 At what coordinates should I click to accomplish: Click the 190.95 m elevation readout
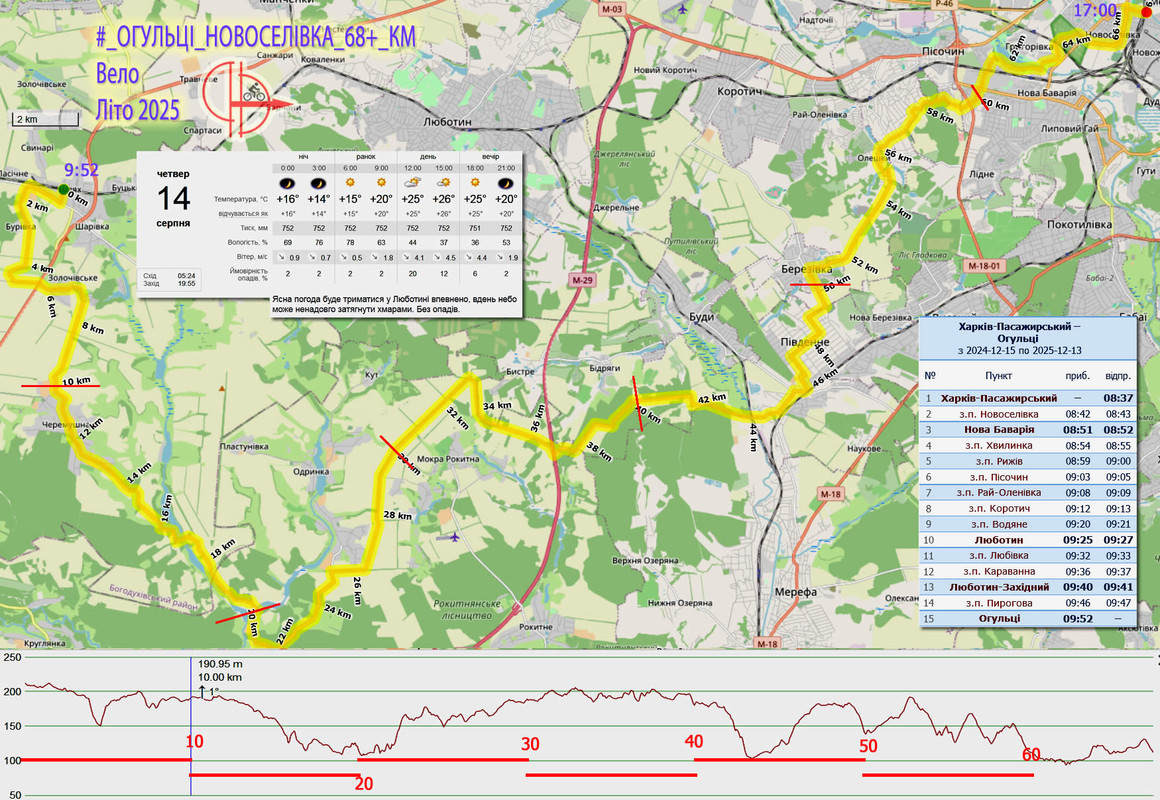[x=220, y=664]
